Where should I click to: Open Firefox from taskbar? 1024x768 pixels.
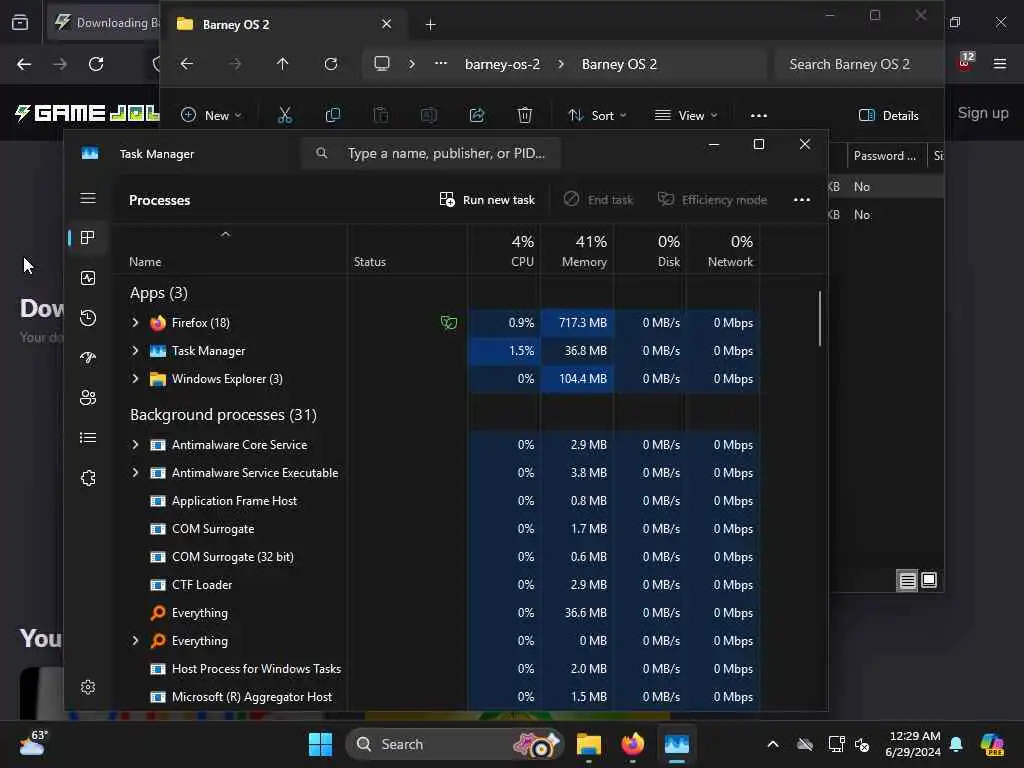click(632, 744)
